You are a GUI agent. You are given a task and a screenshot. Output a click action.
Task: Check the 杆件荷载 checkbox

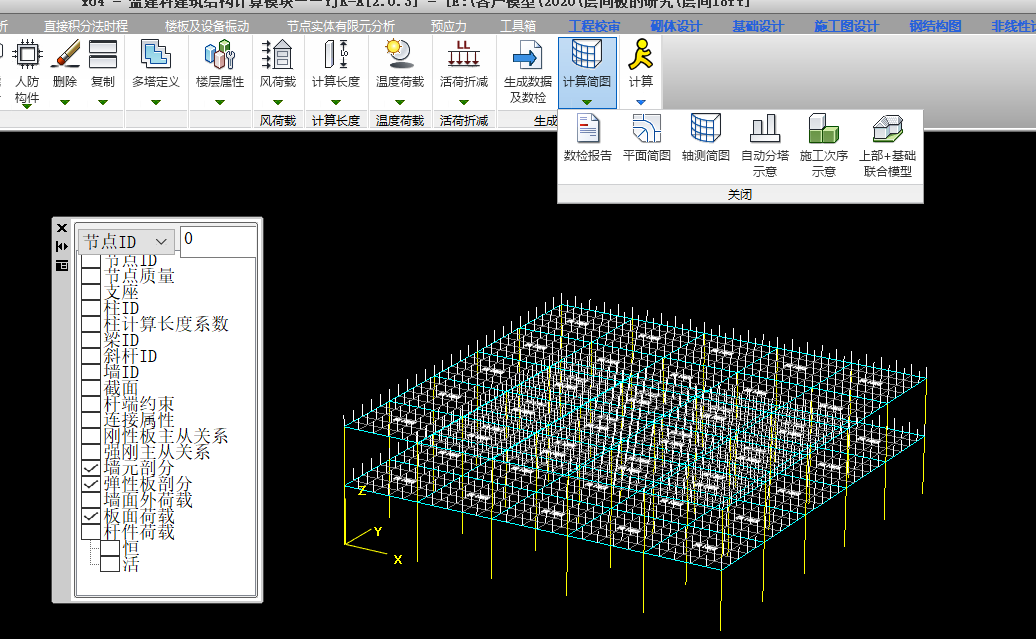(91, 532)
